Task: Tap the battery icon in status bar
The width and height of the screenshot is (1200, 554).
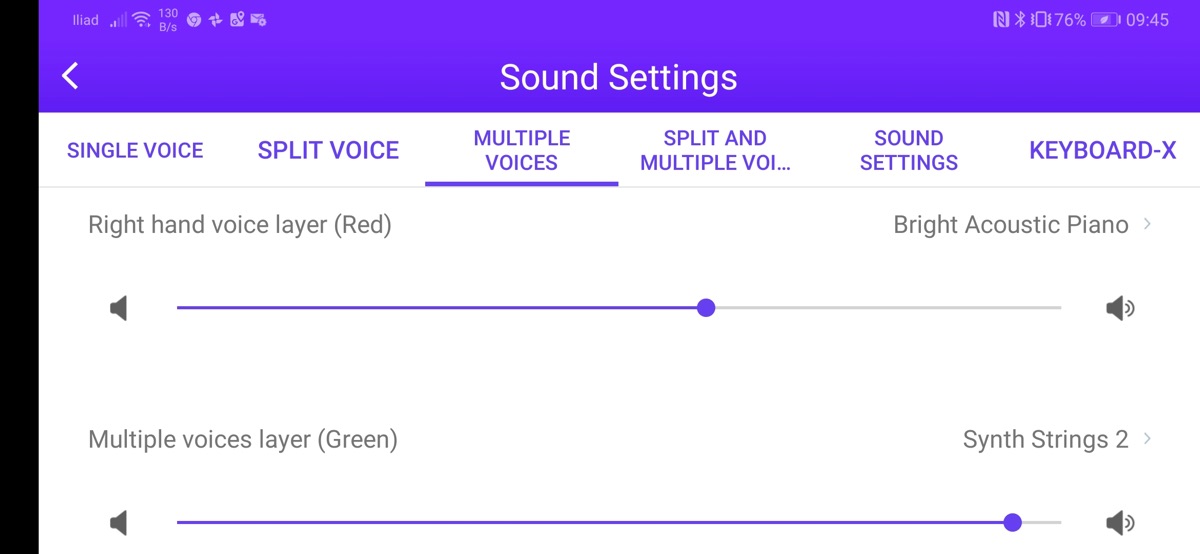Action: click(x=1105, y=20)
